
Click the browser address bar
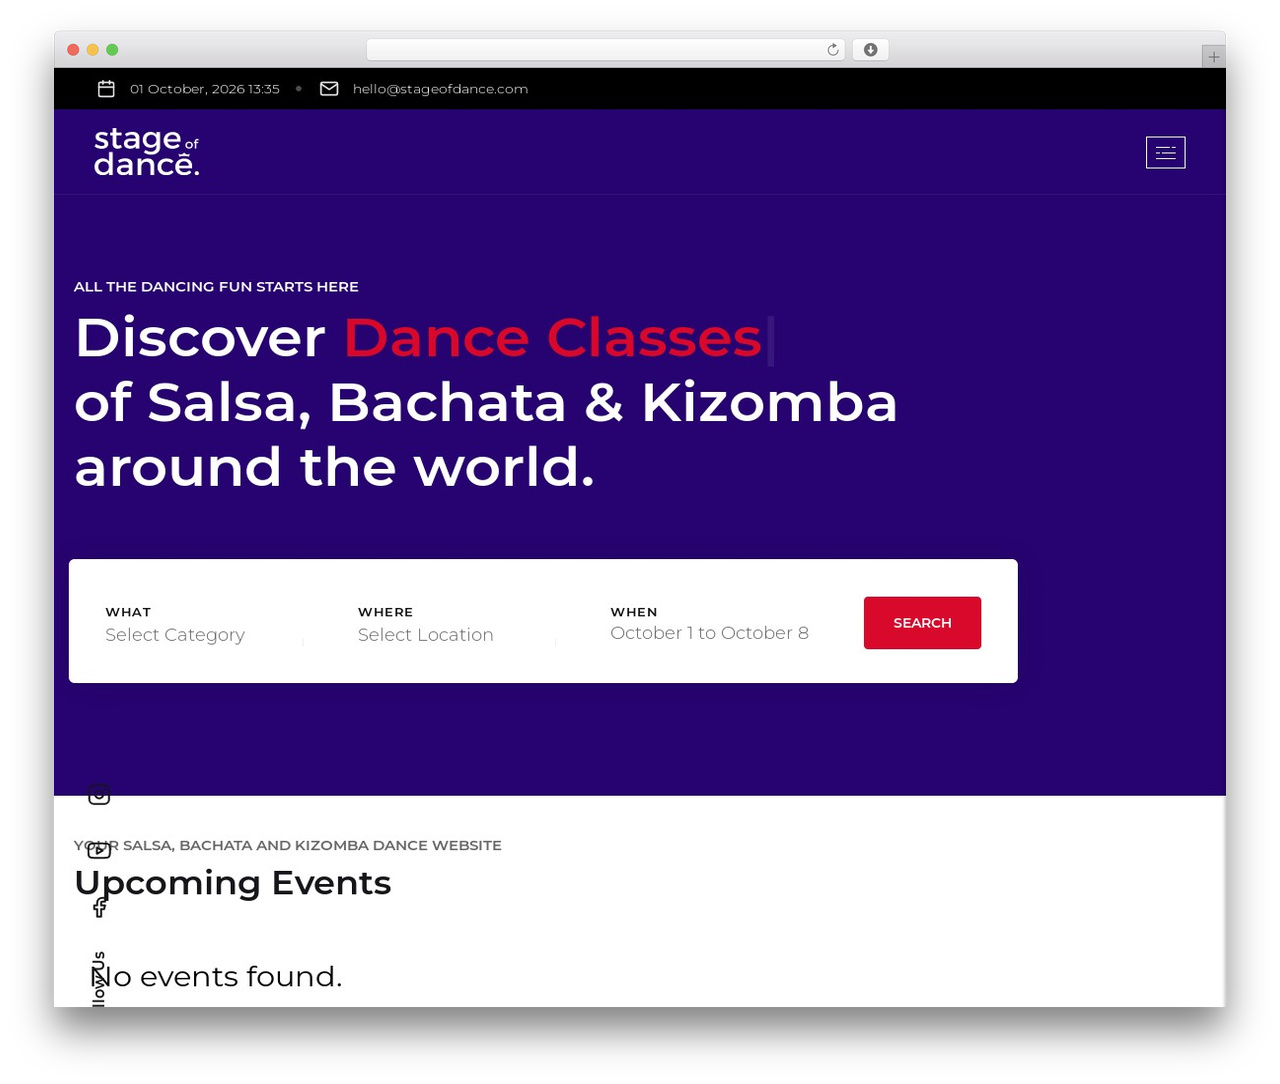[x=605, y=50]
